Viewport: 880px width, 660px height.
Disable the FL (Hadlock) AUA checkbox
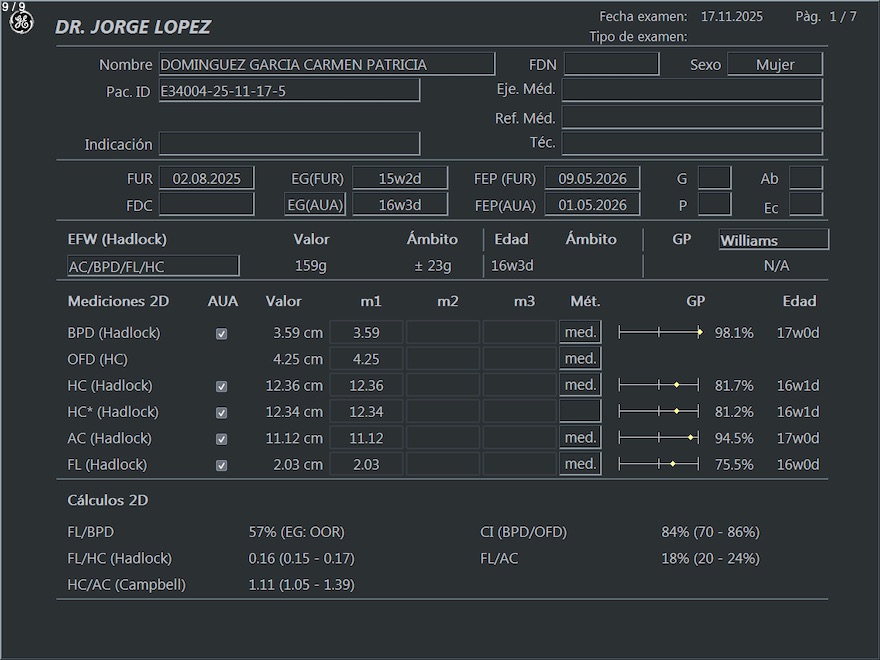(x=222, y=465)
